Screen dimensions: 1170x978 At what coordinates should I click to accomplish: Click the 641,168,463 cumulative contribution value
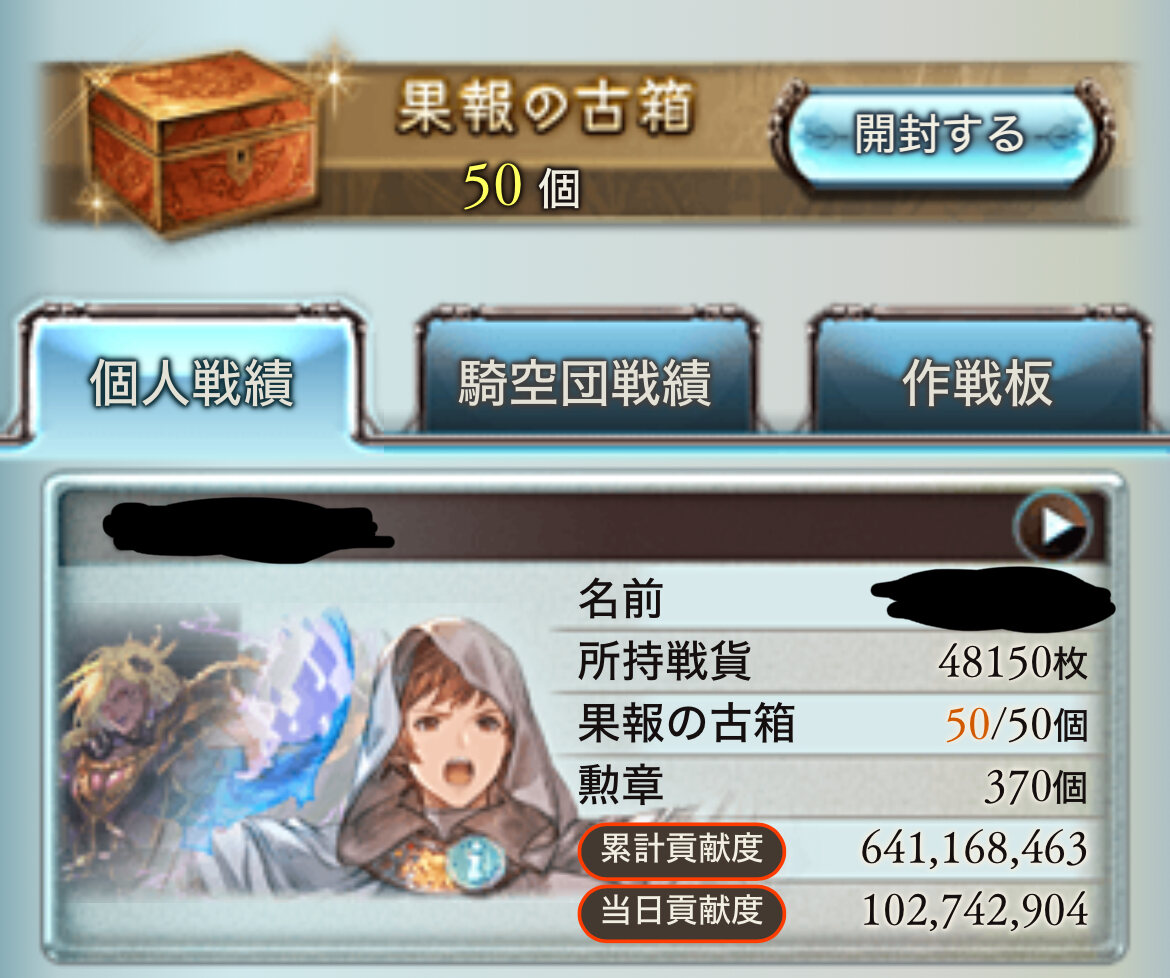point(973,849)
